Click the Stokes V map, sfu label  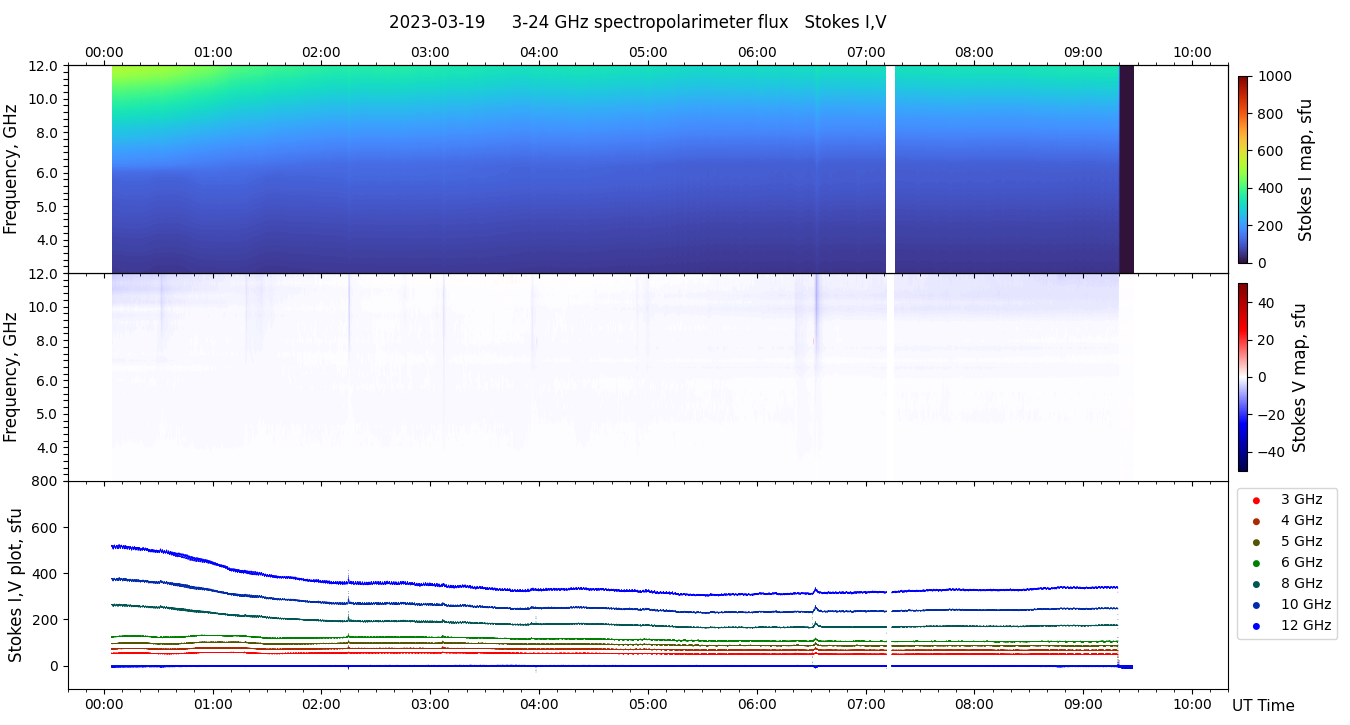coord(1300,377)
